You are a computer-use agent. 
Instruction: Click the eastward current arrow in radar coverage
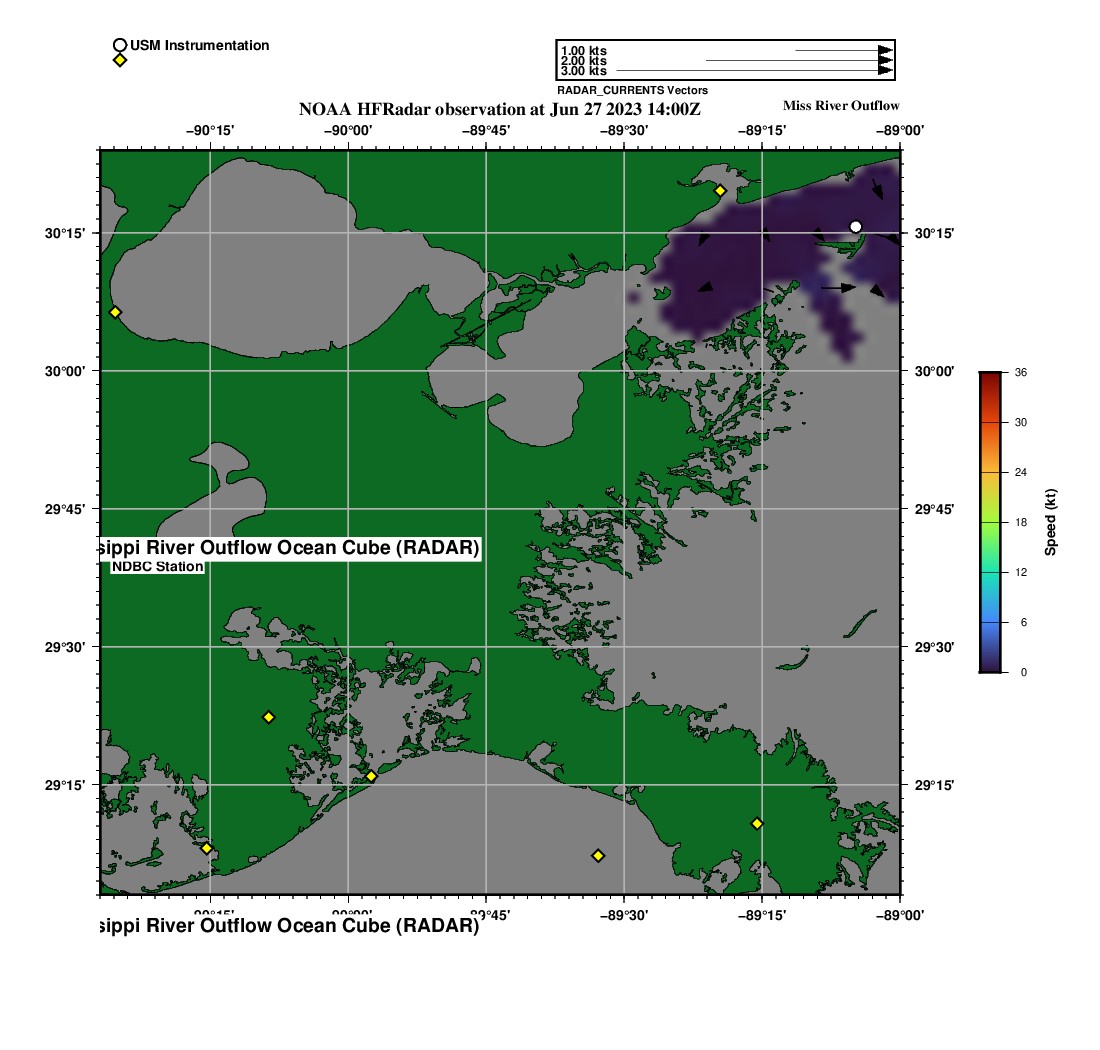point(838,288)
